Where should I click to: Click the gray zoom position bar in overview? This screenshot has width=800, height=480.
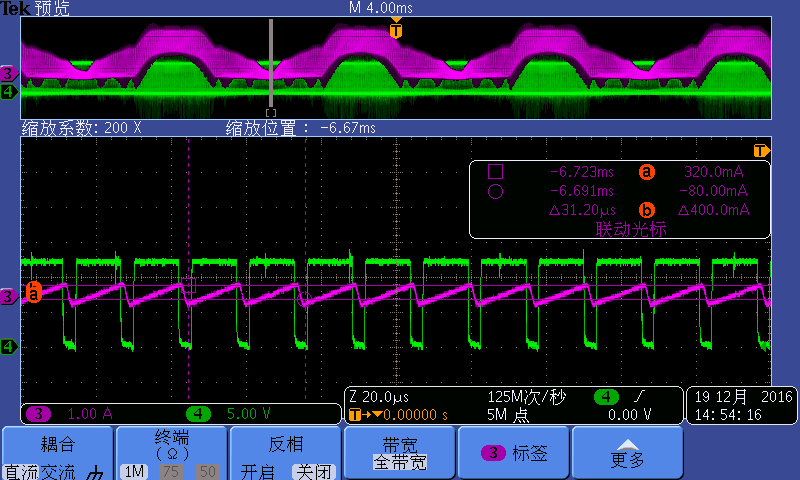[271, 63]
